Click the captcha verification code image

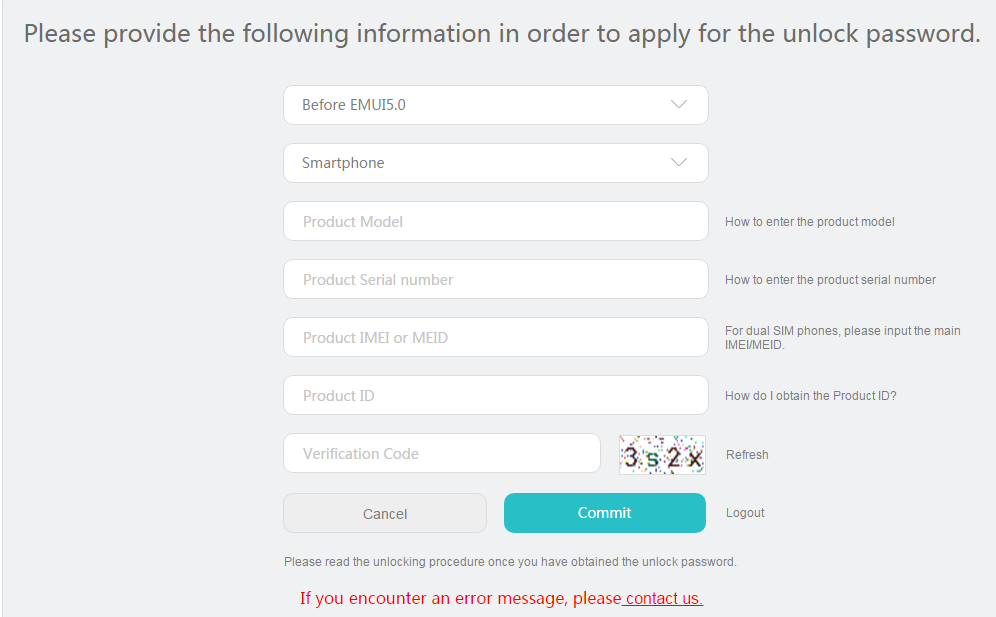[x=662, y=455]
